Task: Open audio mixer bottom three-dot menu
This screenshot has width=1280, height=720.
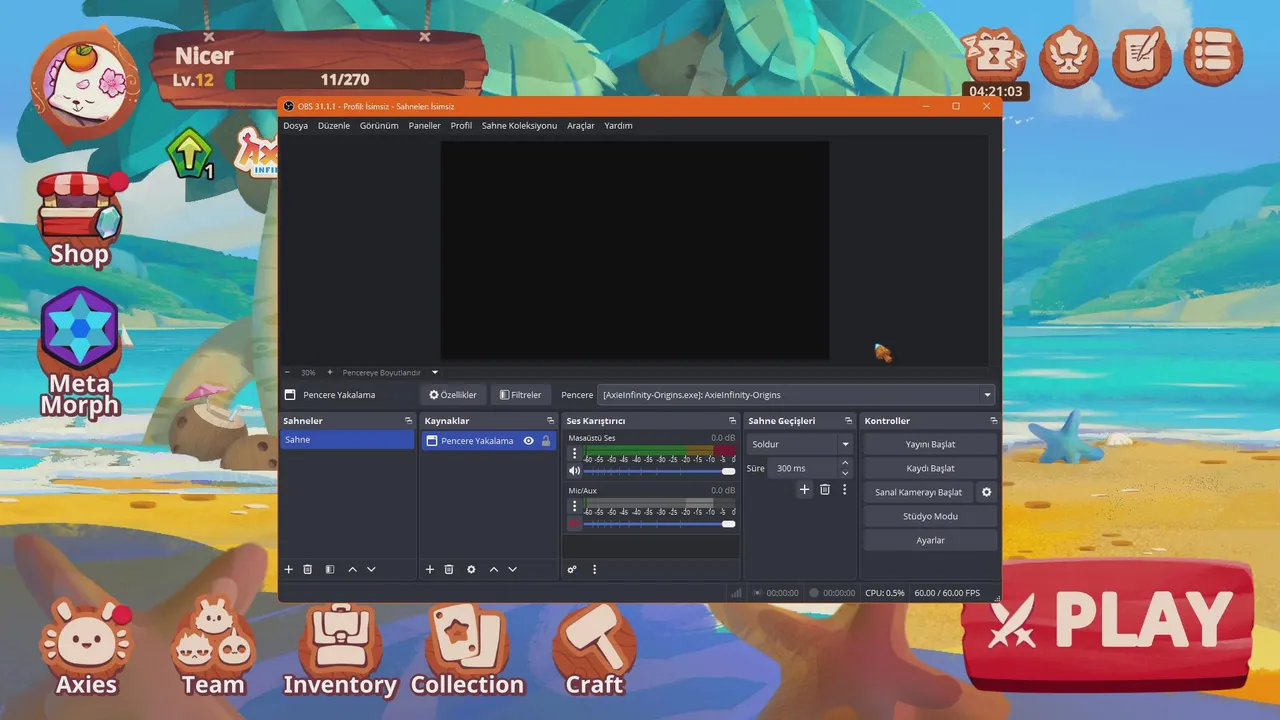Action: [x=594, y=569]
